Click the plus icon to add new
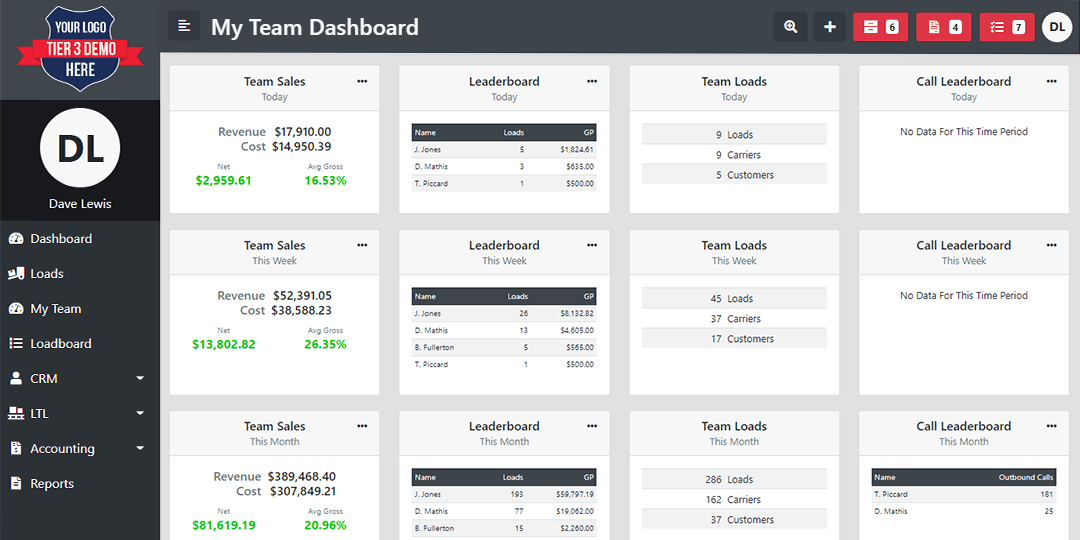 pyautogui.click(x=830, y=27)
